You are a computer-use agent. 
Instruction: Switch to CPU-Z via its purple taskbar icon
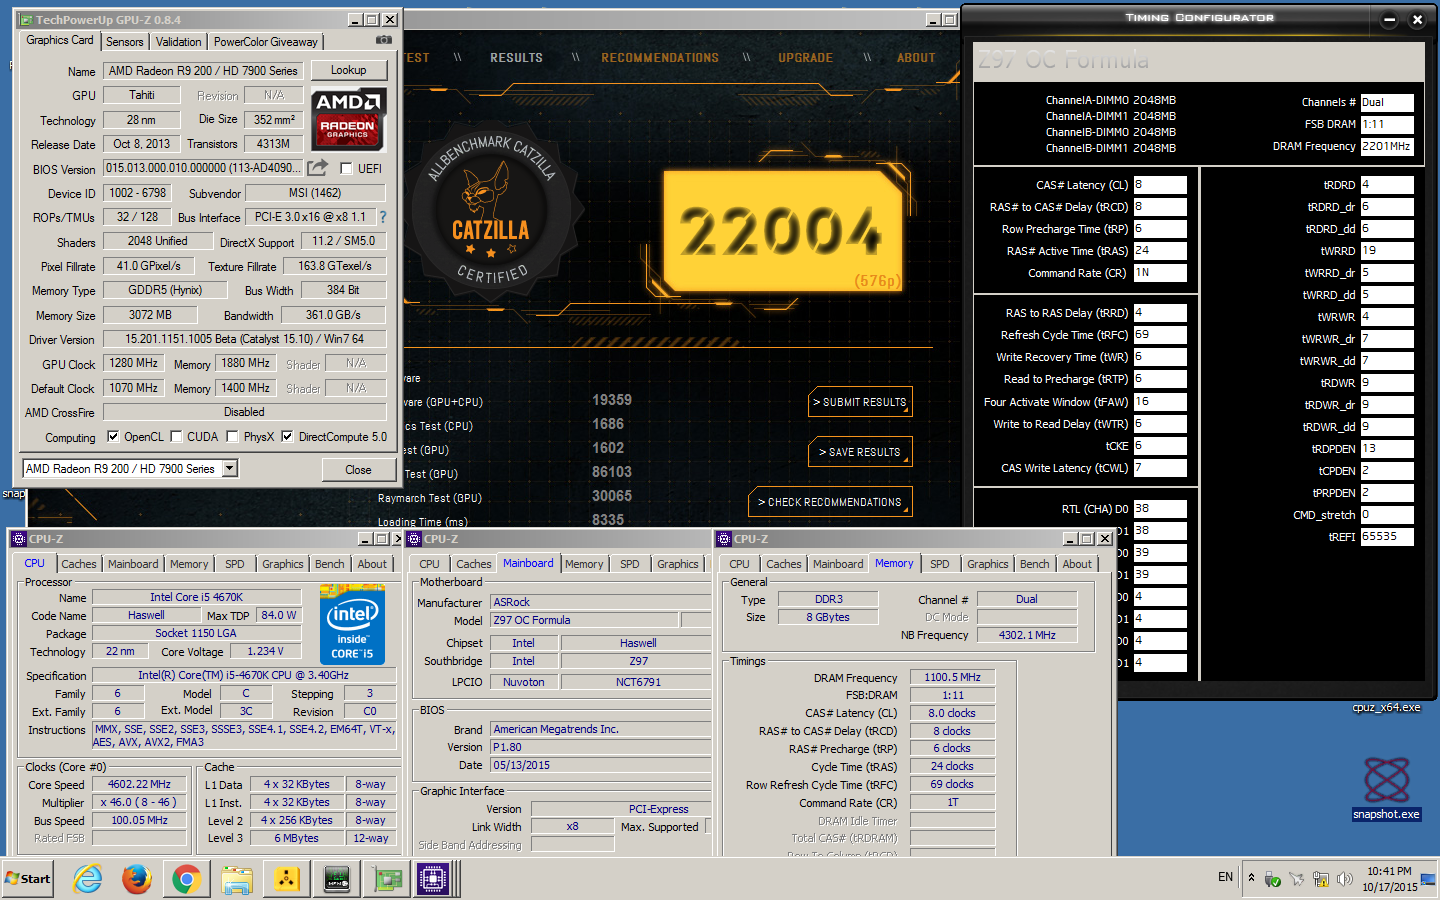pos(433,879)
